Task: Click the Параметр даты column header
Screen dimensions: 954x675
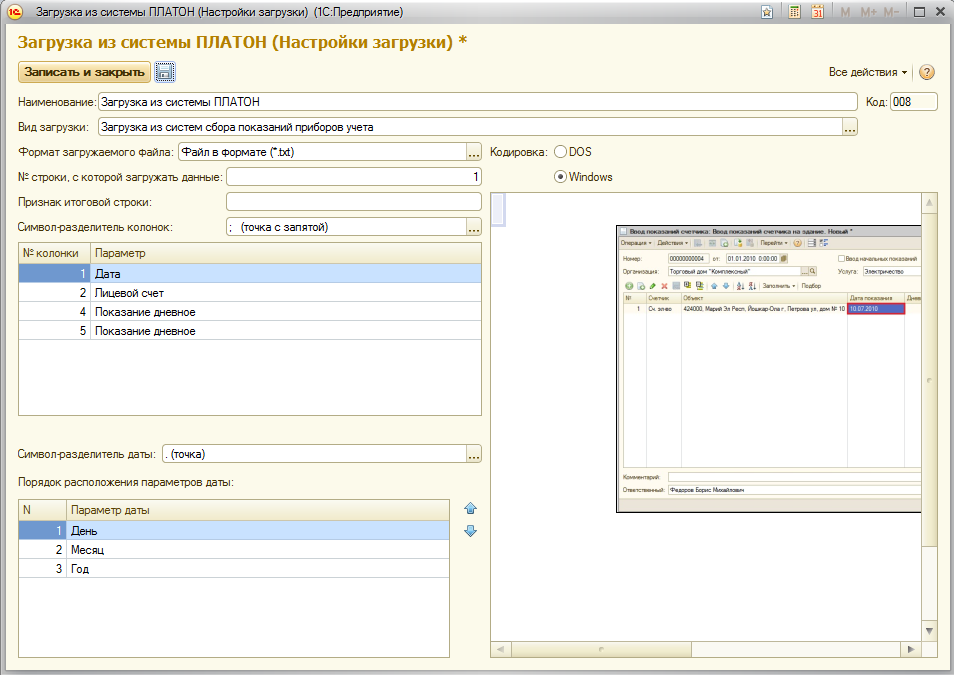Action: [258, 510]
